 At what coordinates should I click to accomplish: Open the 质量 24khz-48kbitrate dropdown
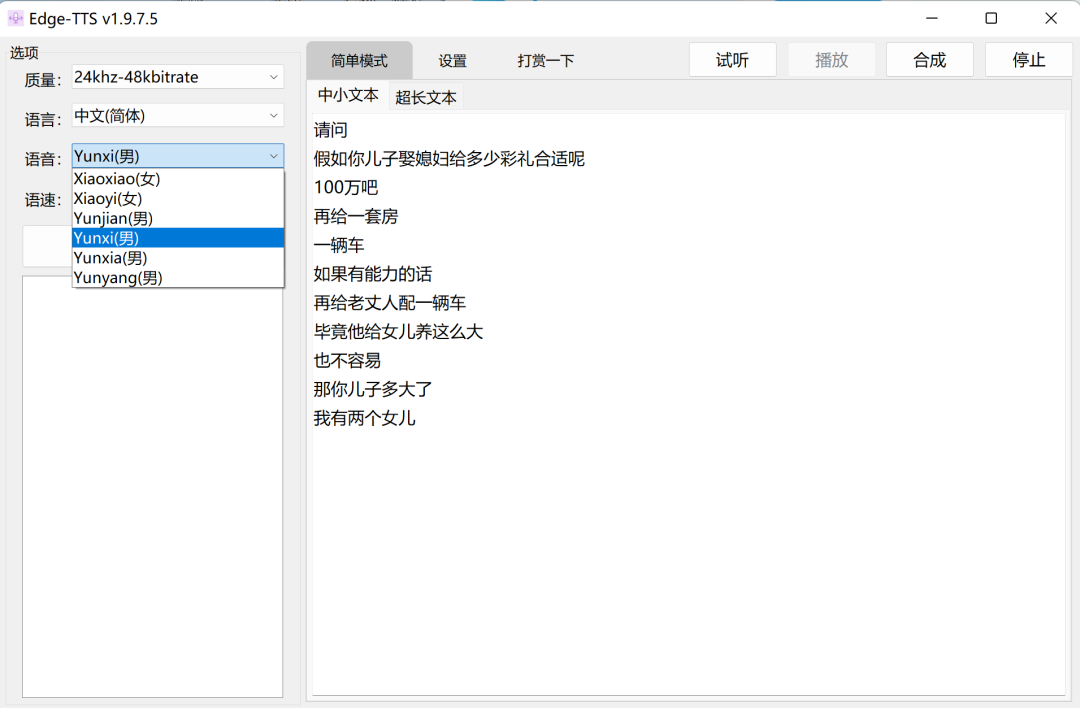[178, 77]
